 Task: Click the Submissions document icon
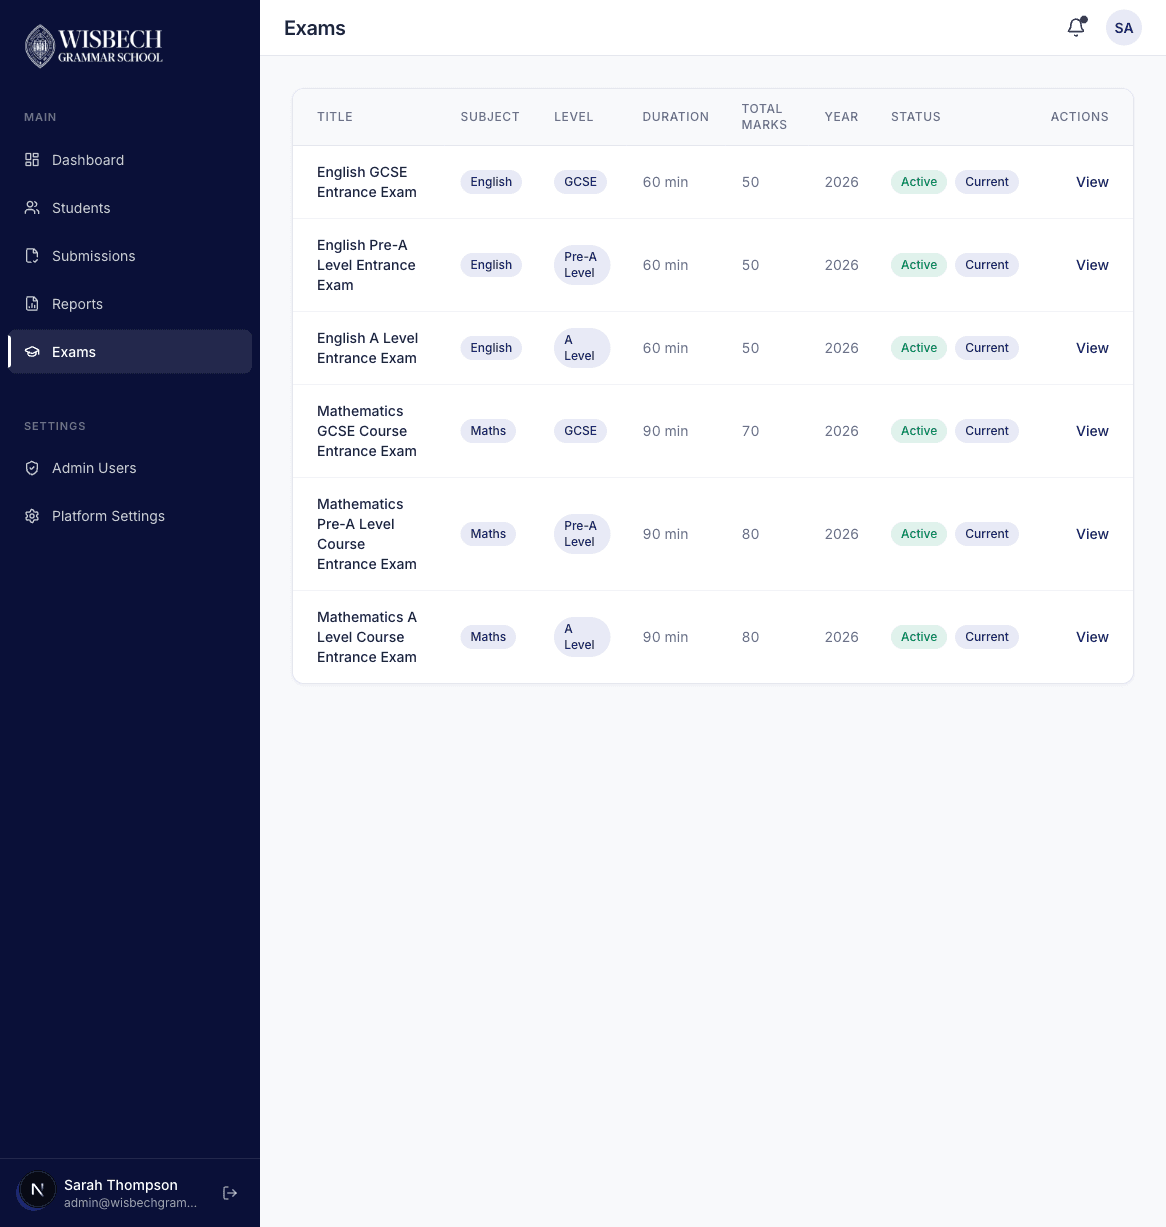(x=32, y=256)
